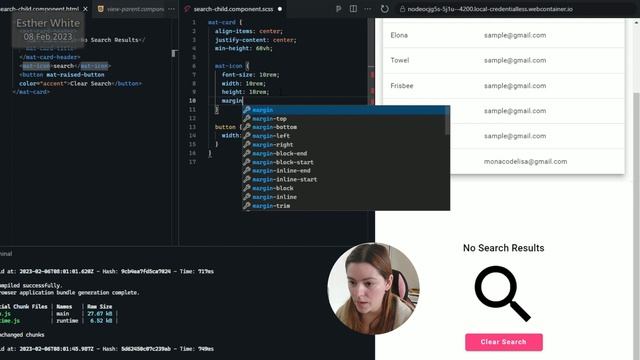This screenshot has width=640, height=360.
Task: Focus the preview URL address field
Action: coord(490,9)
